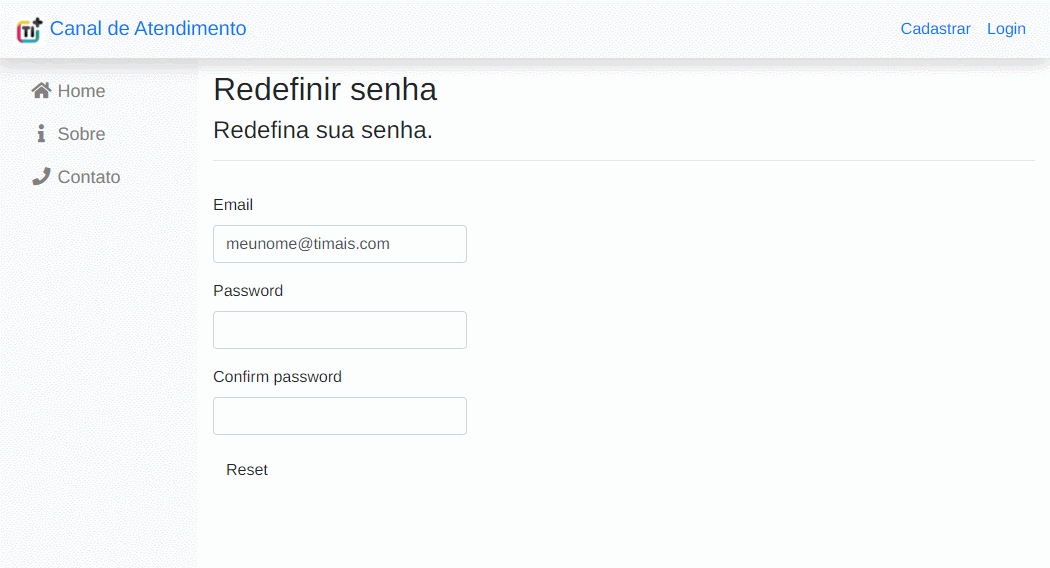1050x568 pixels.
Task: Click the Redefina sua senha subheading
Action: coord(323,130)
